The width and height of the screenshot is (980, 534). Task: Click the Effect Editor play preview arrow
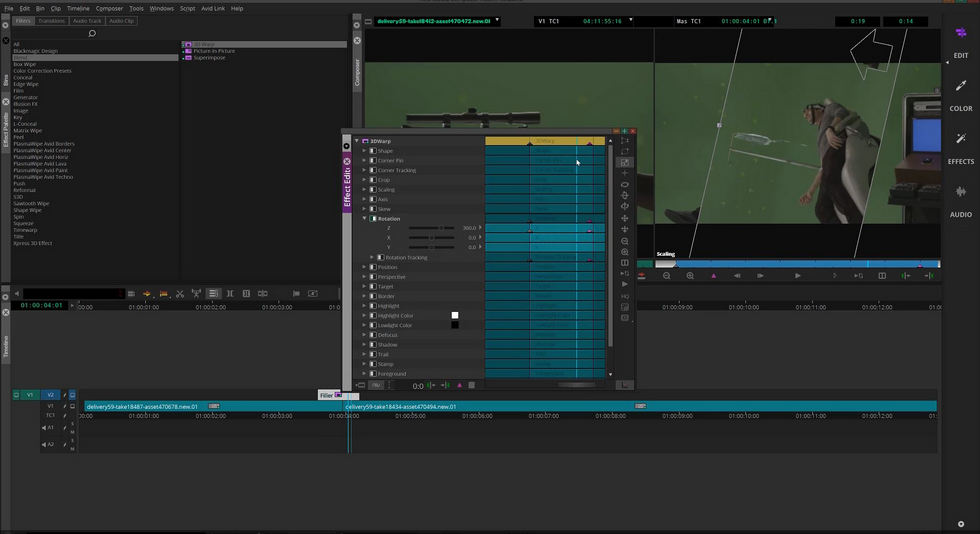(x=624, y=285)
